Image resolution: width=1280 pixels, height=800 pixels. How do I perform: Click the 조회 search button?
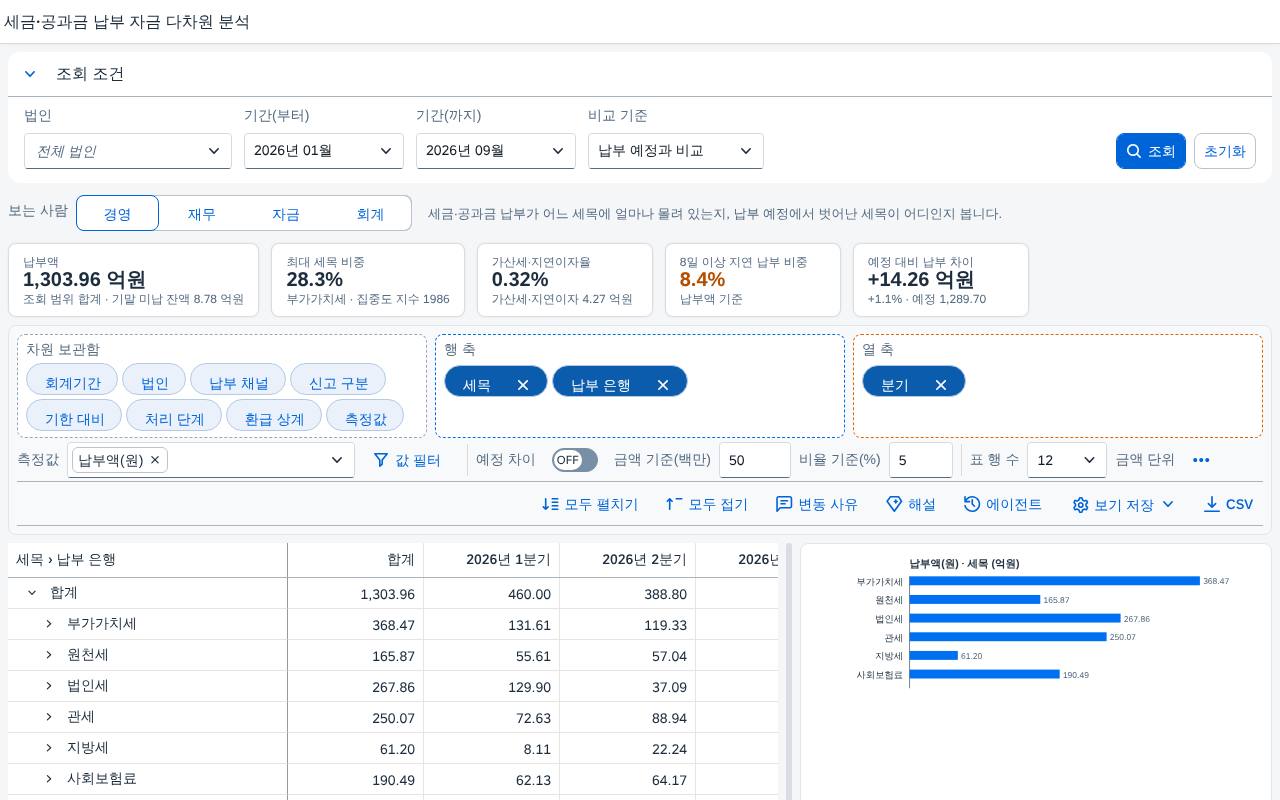(1151, 151)
